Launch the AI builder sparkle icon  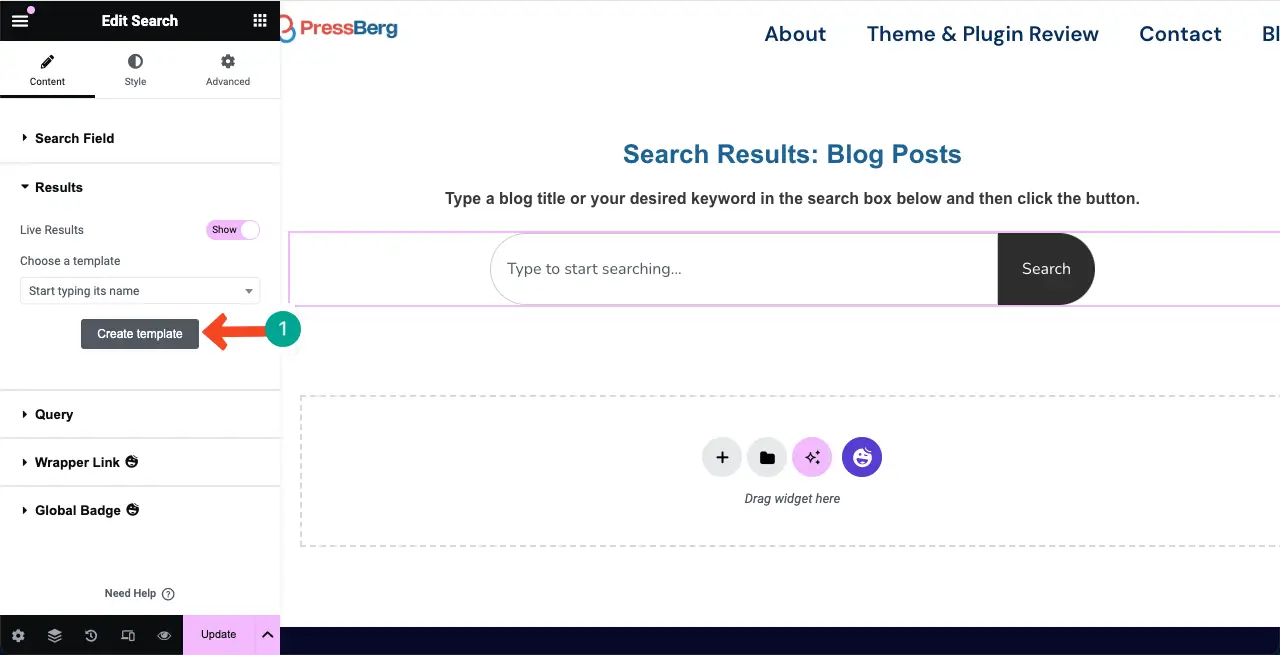point(812,457)
